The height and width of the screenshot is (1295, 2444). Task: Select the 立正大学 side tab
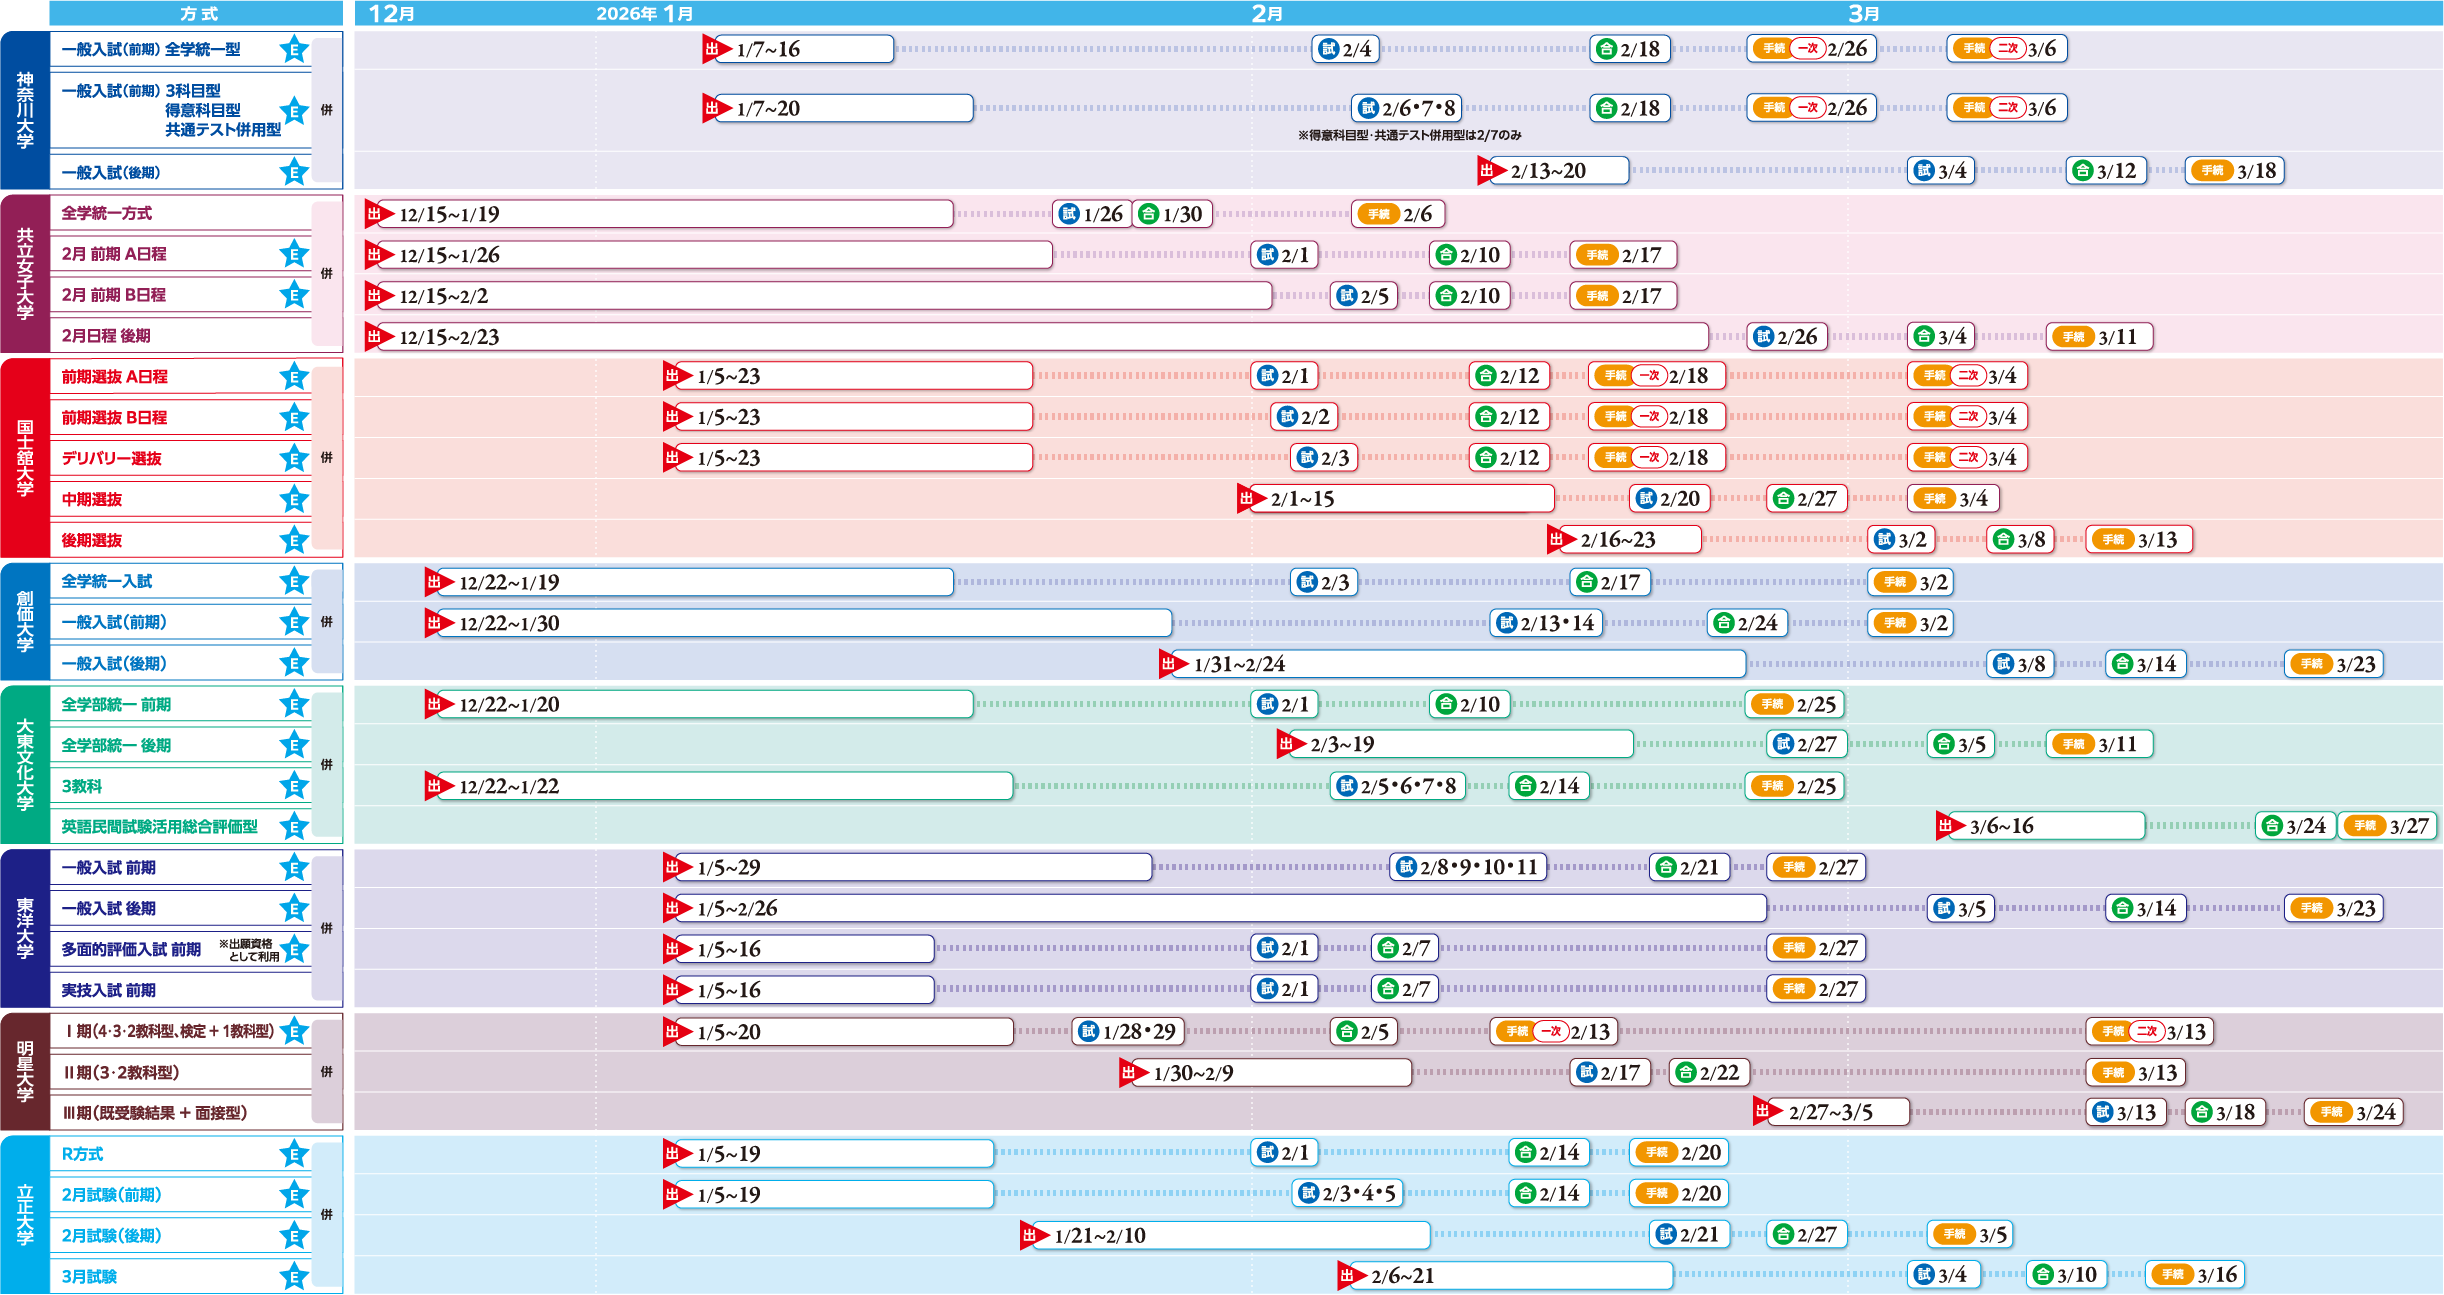[25, 1215]
